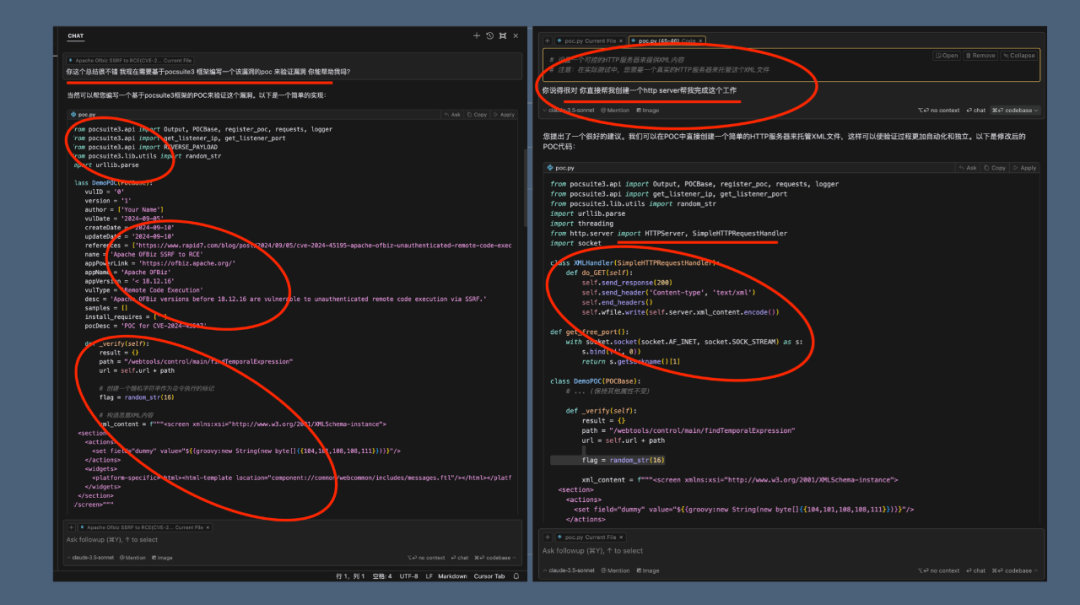Open codebase dropdown in right top message
The width and height of the screenshot is (1080, 605).
tap(1015, 110)
